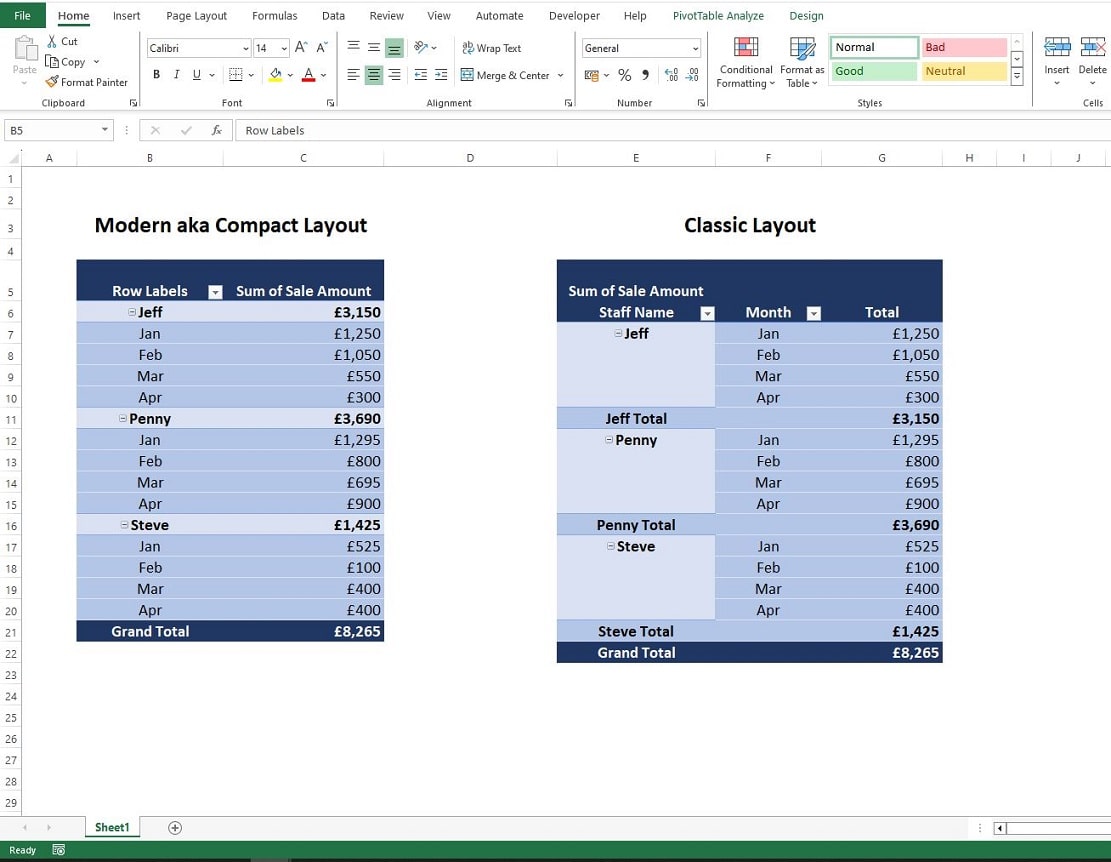
Task: Select the Wrap Text icon
Action: (x=491, y=47)
